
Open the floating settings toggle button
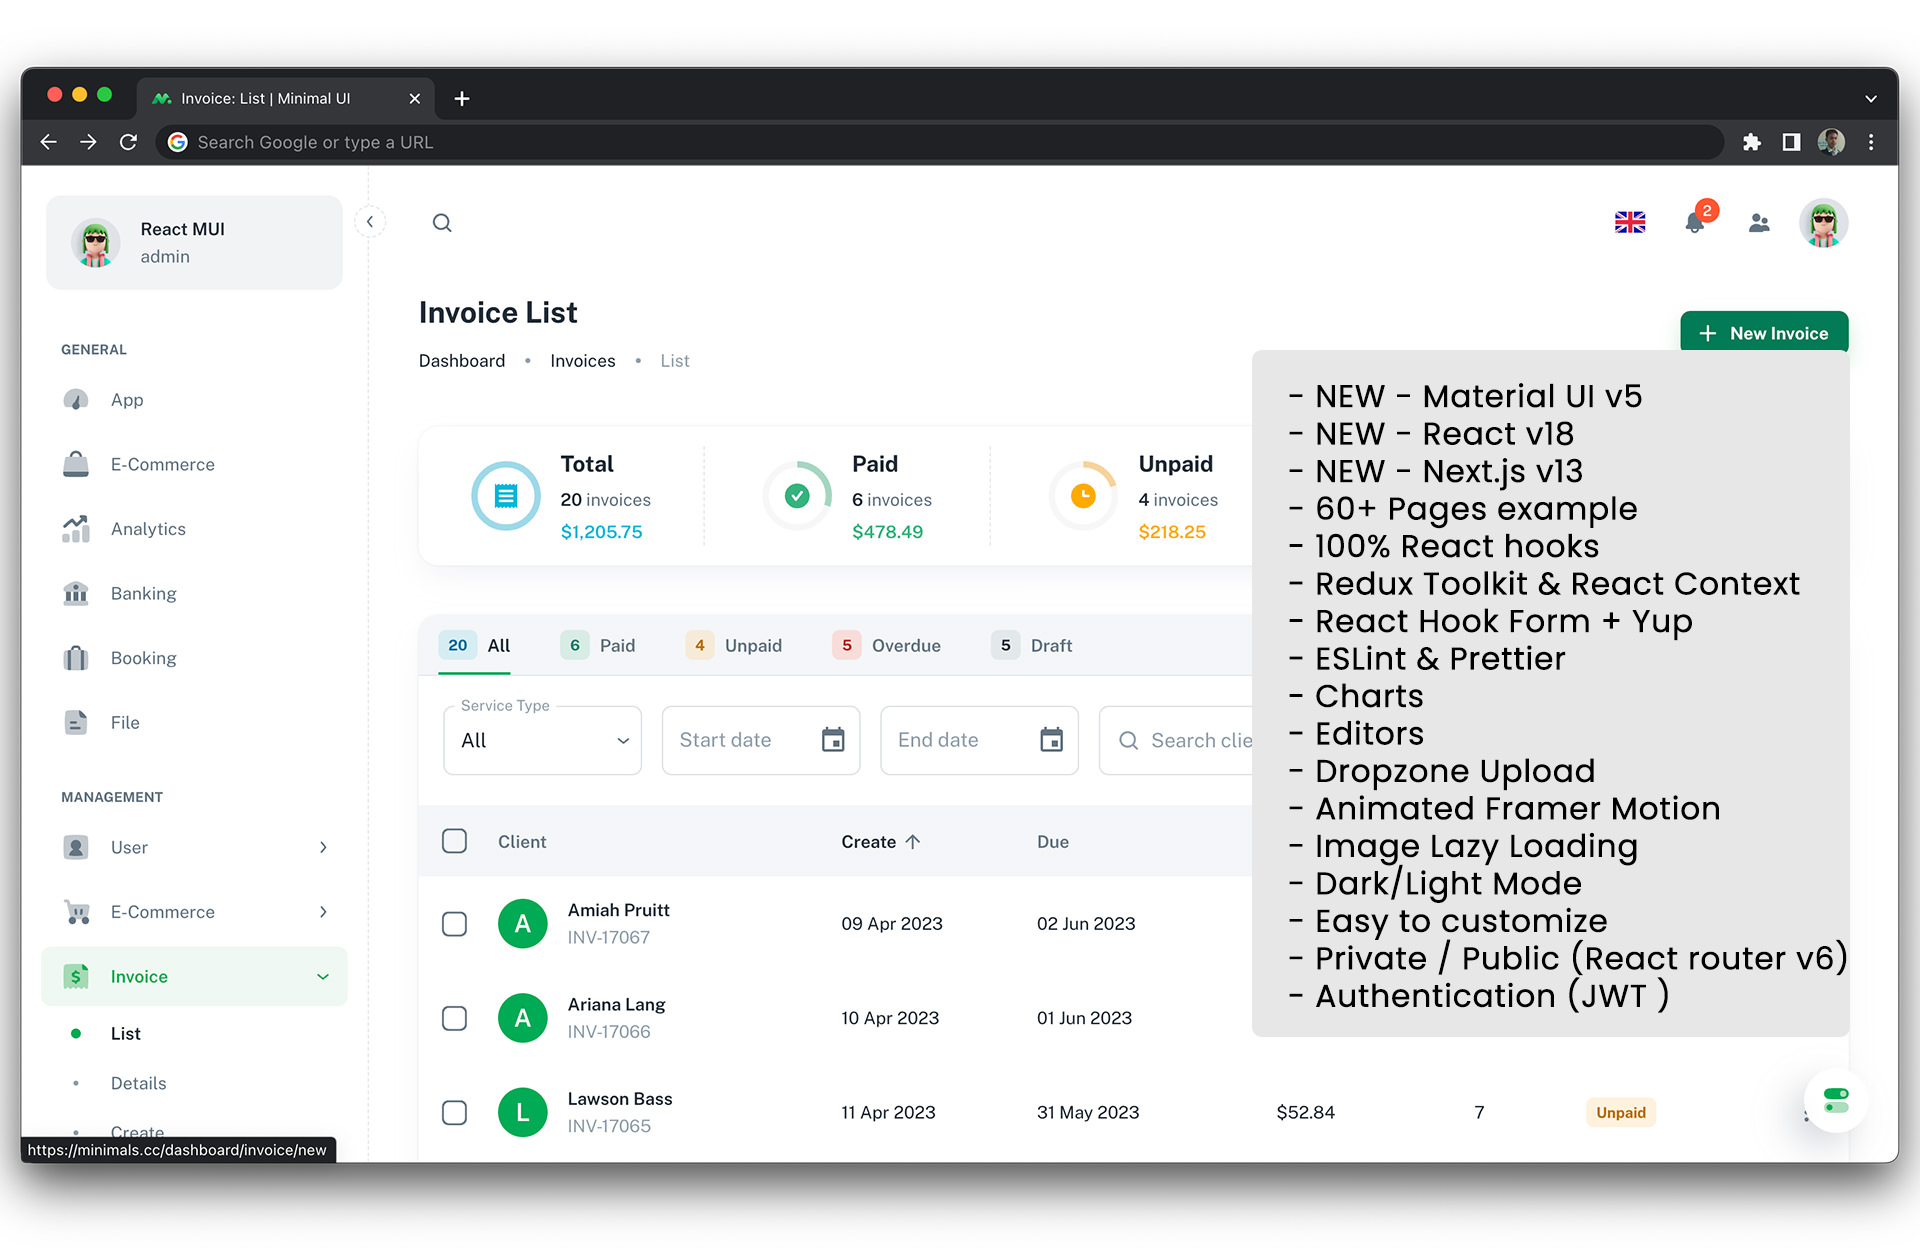click(x=1836, y=1101)
